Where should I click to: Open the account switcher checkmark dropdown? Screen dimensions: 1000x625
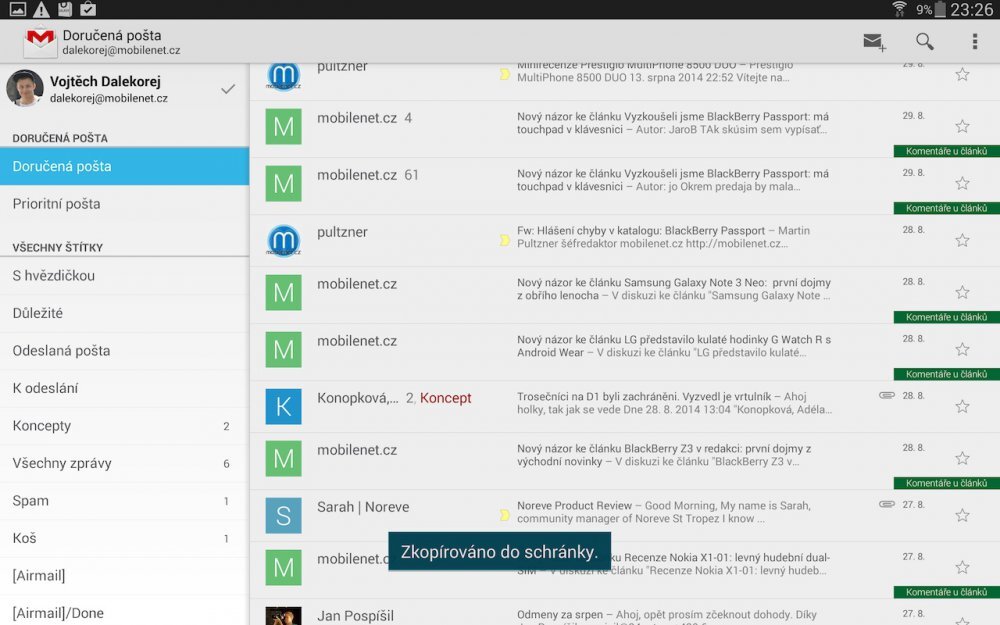tap(228, 89)
